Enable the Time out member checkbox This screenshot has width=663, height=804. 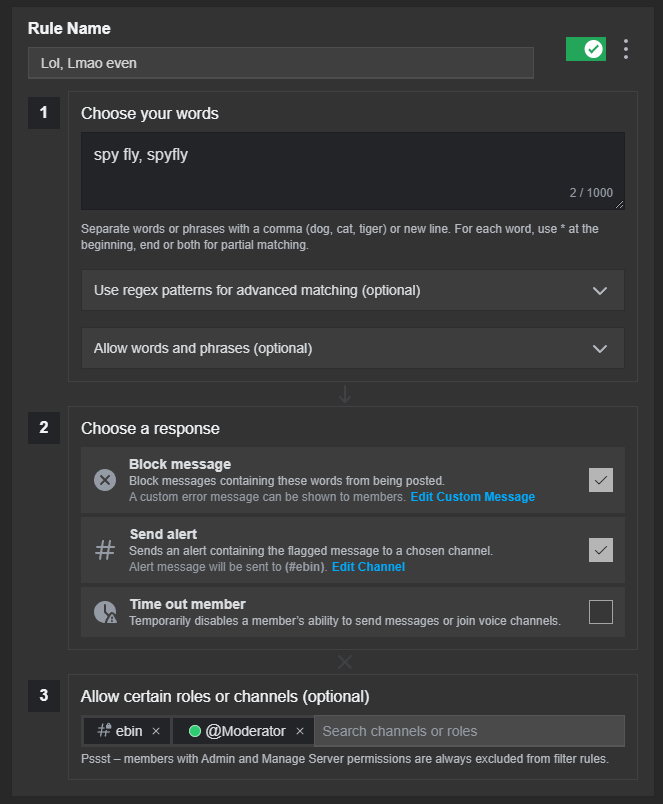[601, 612]
